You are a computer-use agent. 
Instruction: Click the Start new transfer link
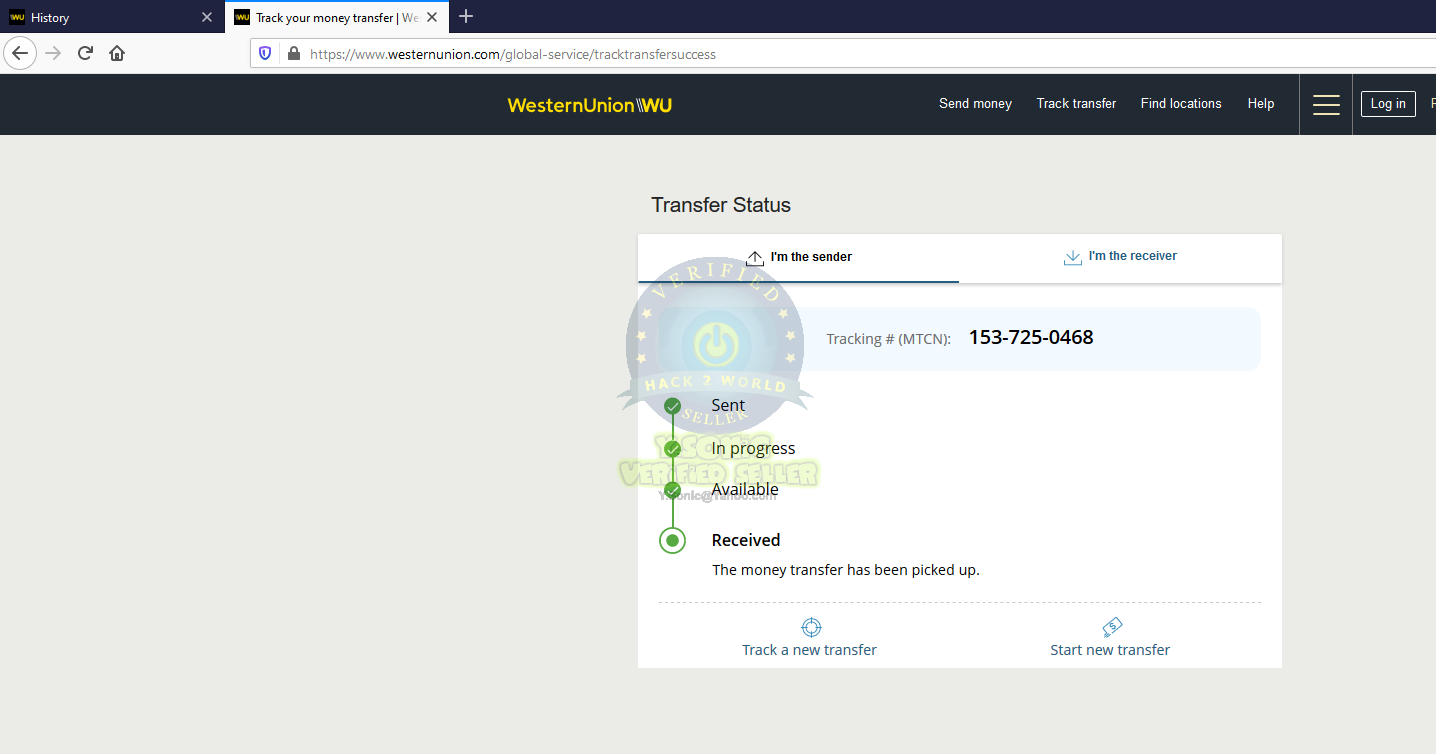(1110, 650)
